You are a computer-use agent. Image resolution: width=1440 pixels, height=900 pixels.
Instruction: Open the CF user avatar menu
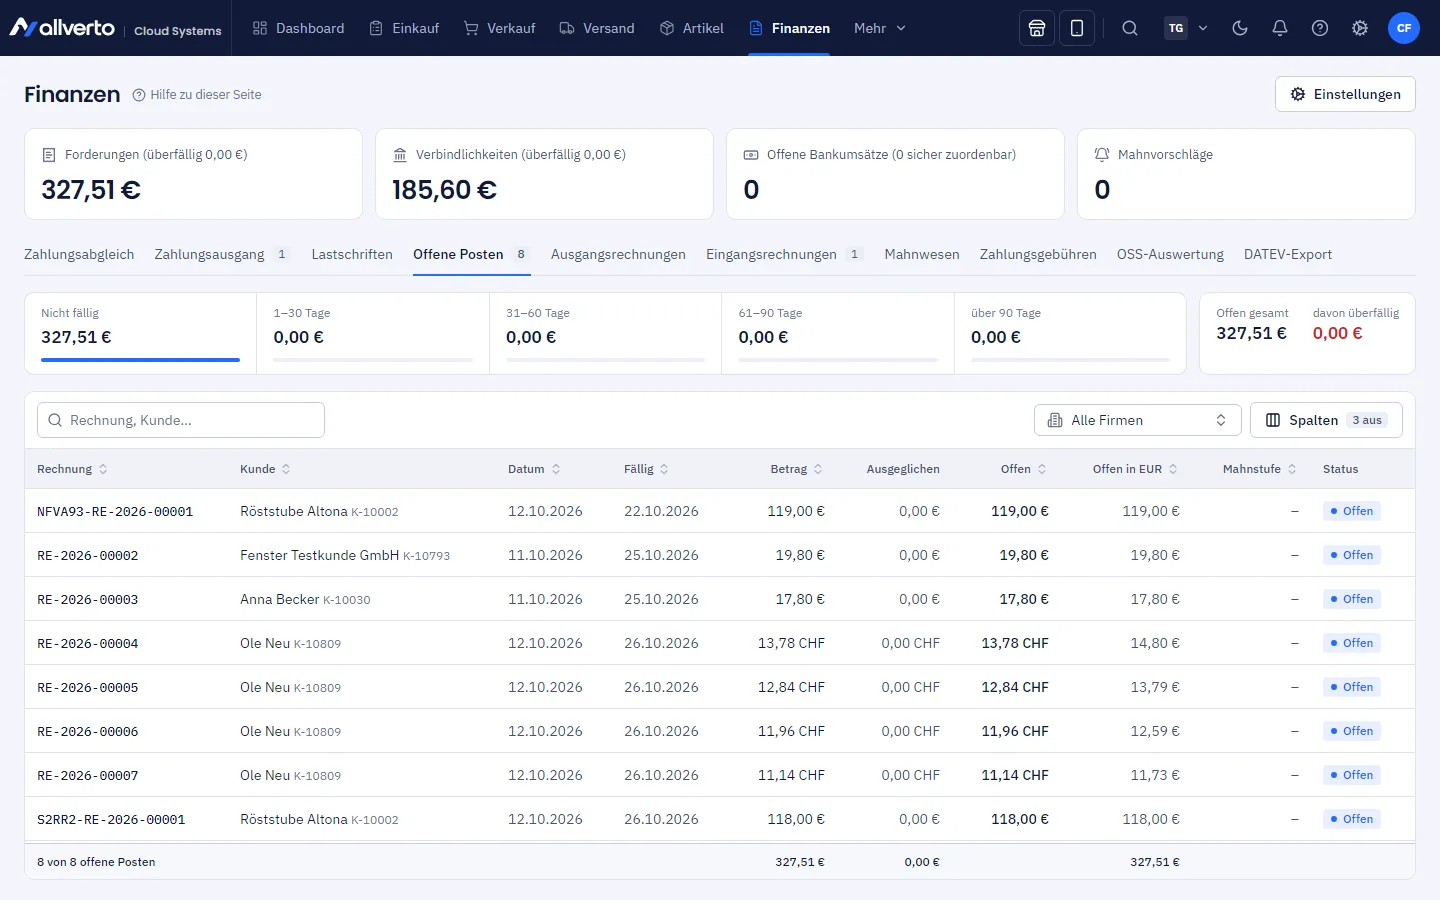pos(1404,28)
